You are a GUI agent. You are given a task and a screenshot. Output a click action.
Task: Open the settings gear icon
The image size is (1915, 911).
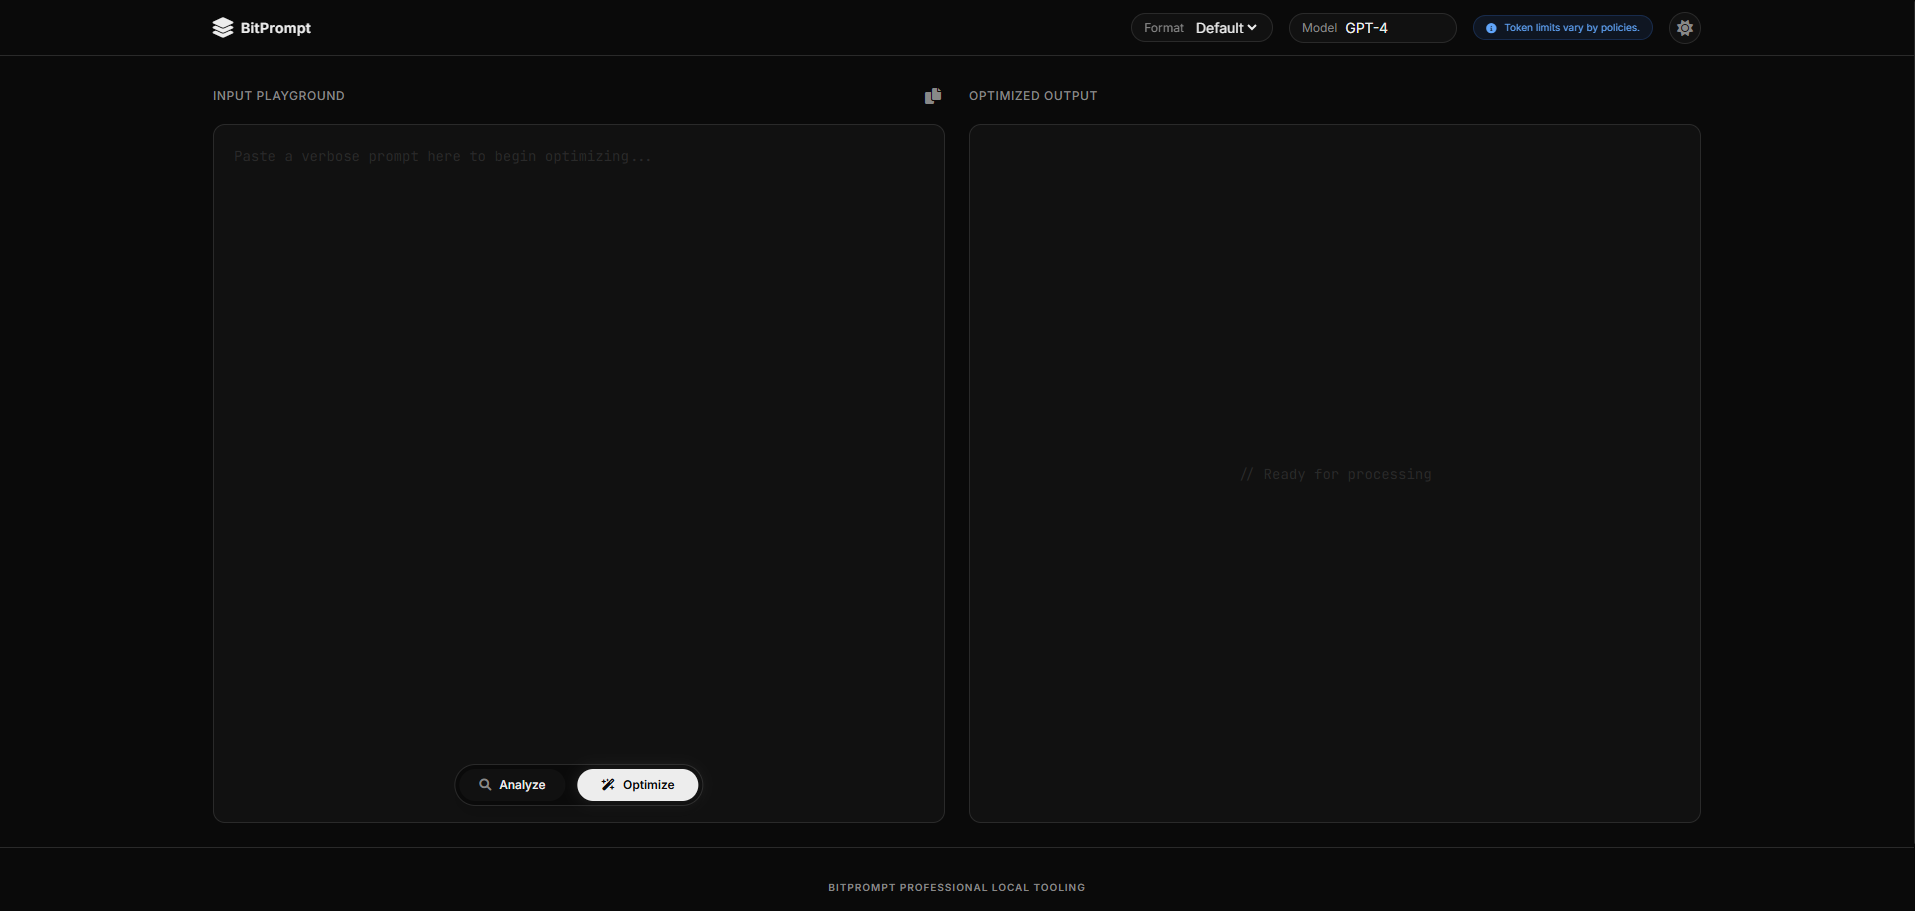coord(1684,27)
